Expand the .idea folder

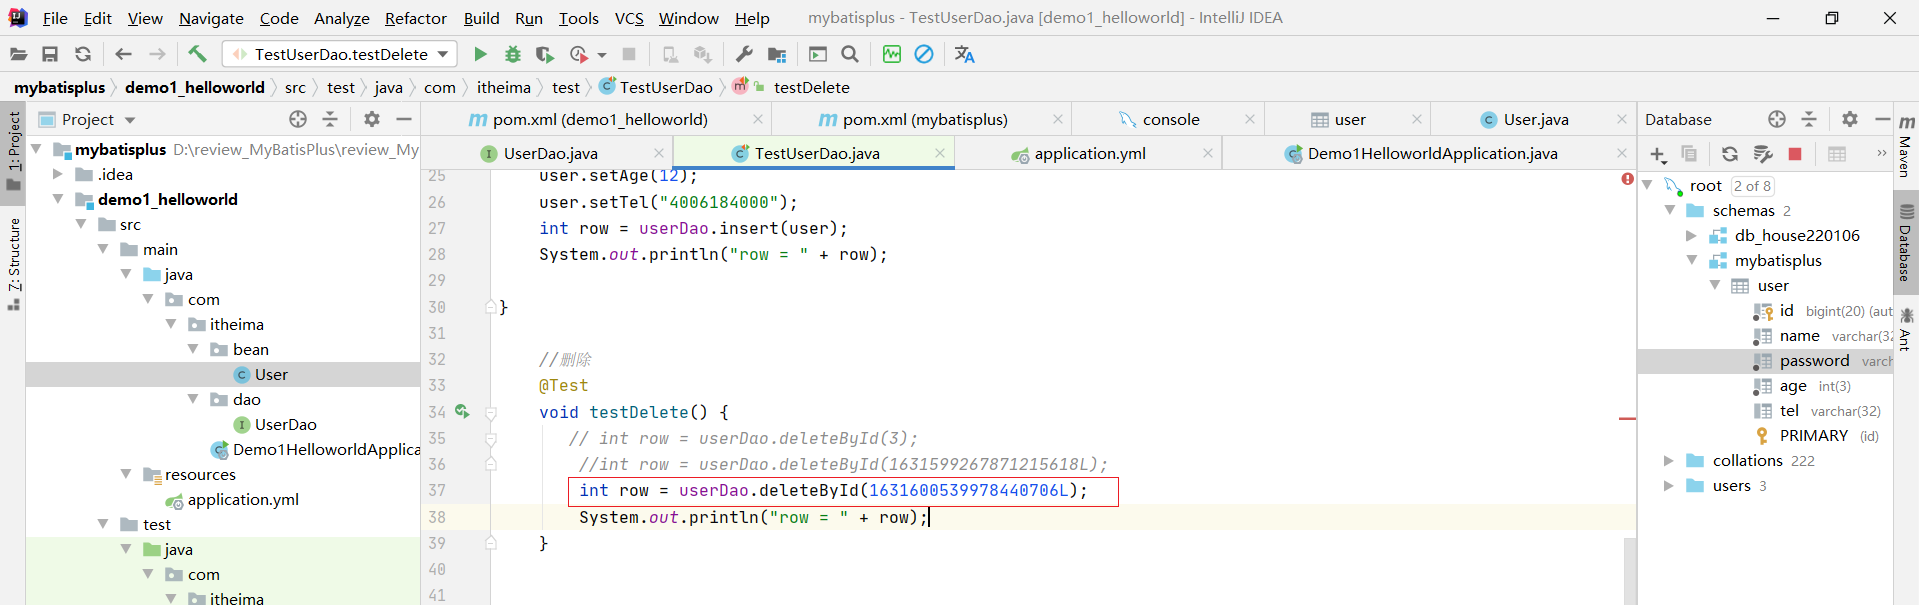point(59,174)
